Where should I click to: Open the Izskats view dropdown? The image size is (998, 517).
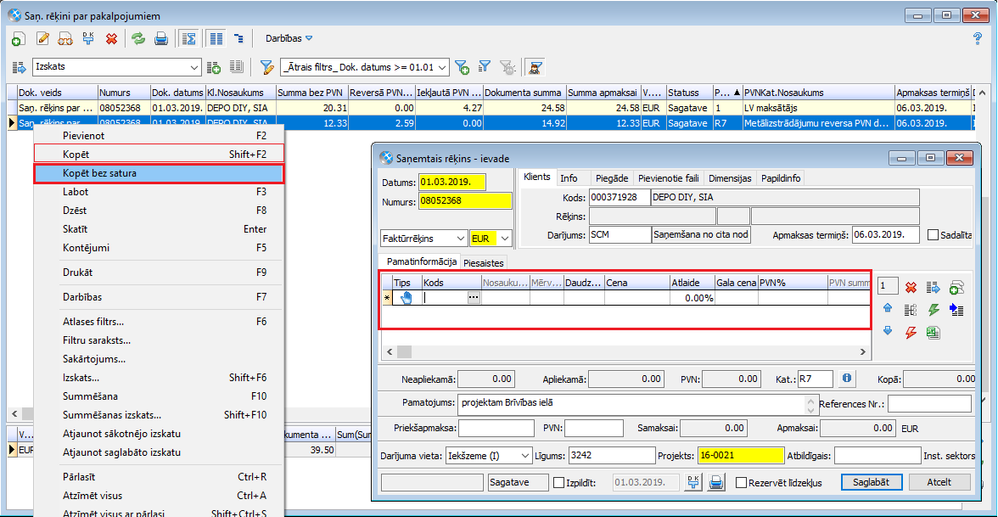pyautogui.click(x=195, y=67)
